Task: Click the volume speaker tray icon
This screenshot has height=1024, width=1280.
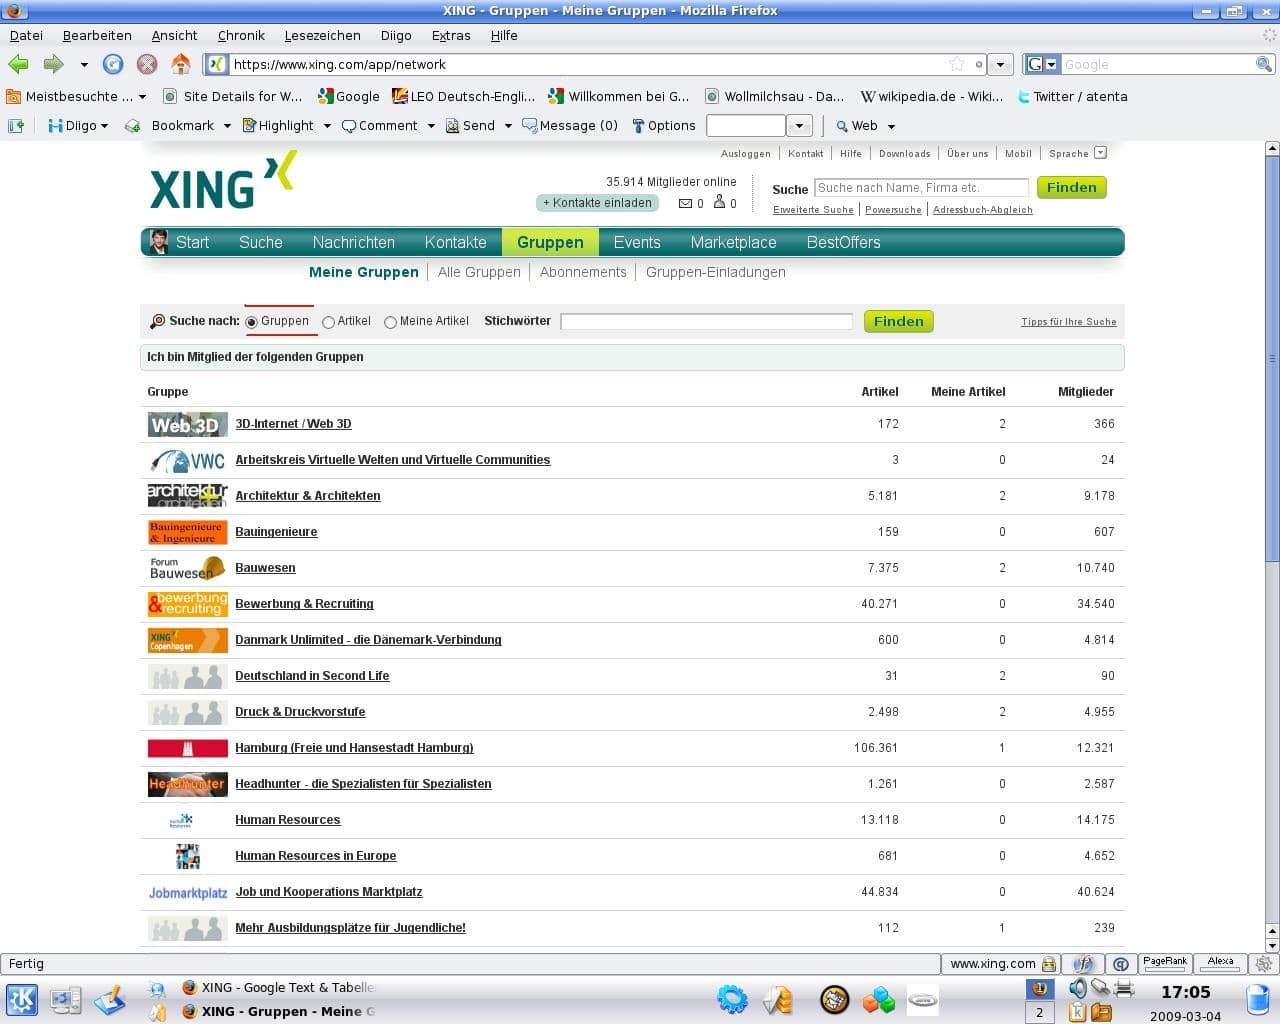Action: click(1077, 988)
